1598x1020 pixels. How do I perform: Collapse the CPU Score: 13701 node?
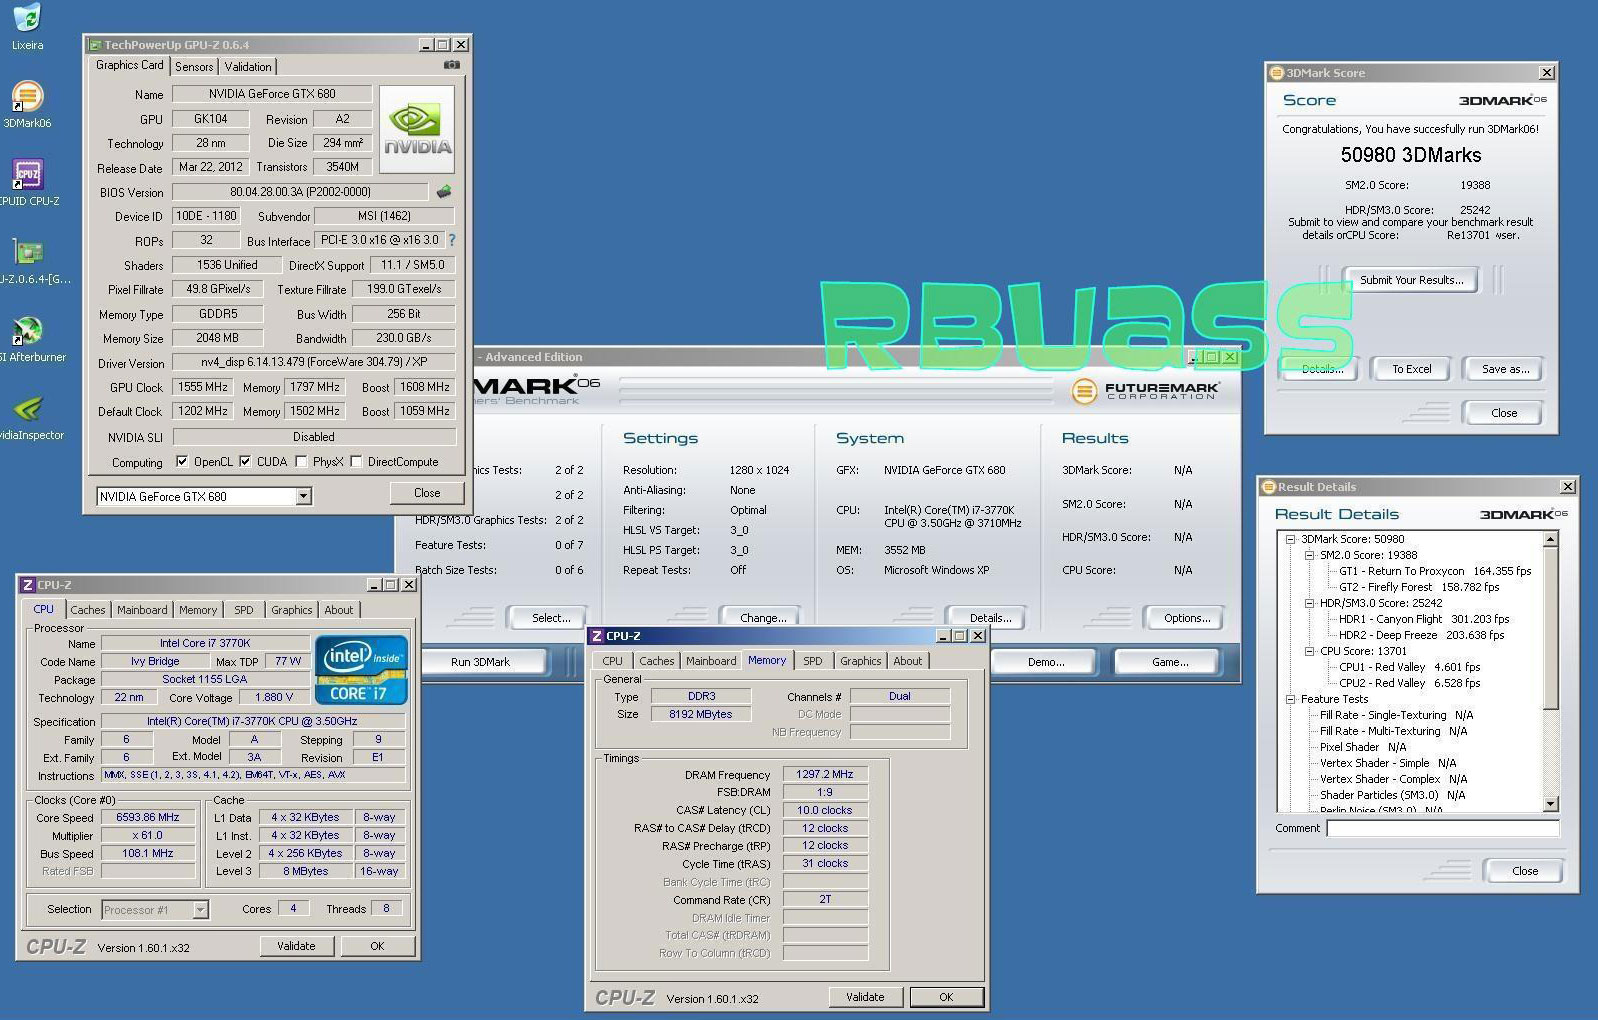tap(1309, 651)
